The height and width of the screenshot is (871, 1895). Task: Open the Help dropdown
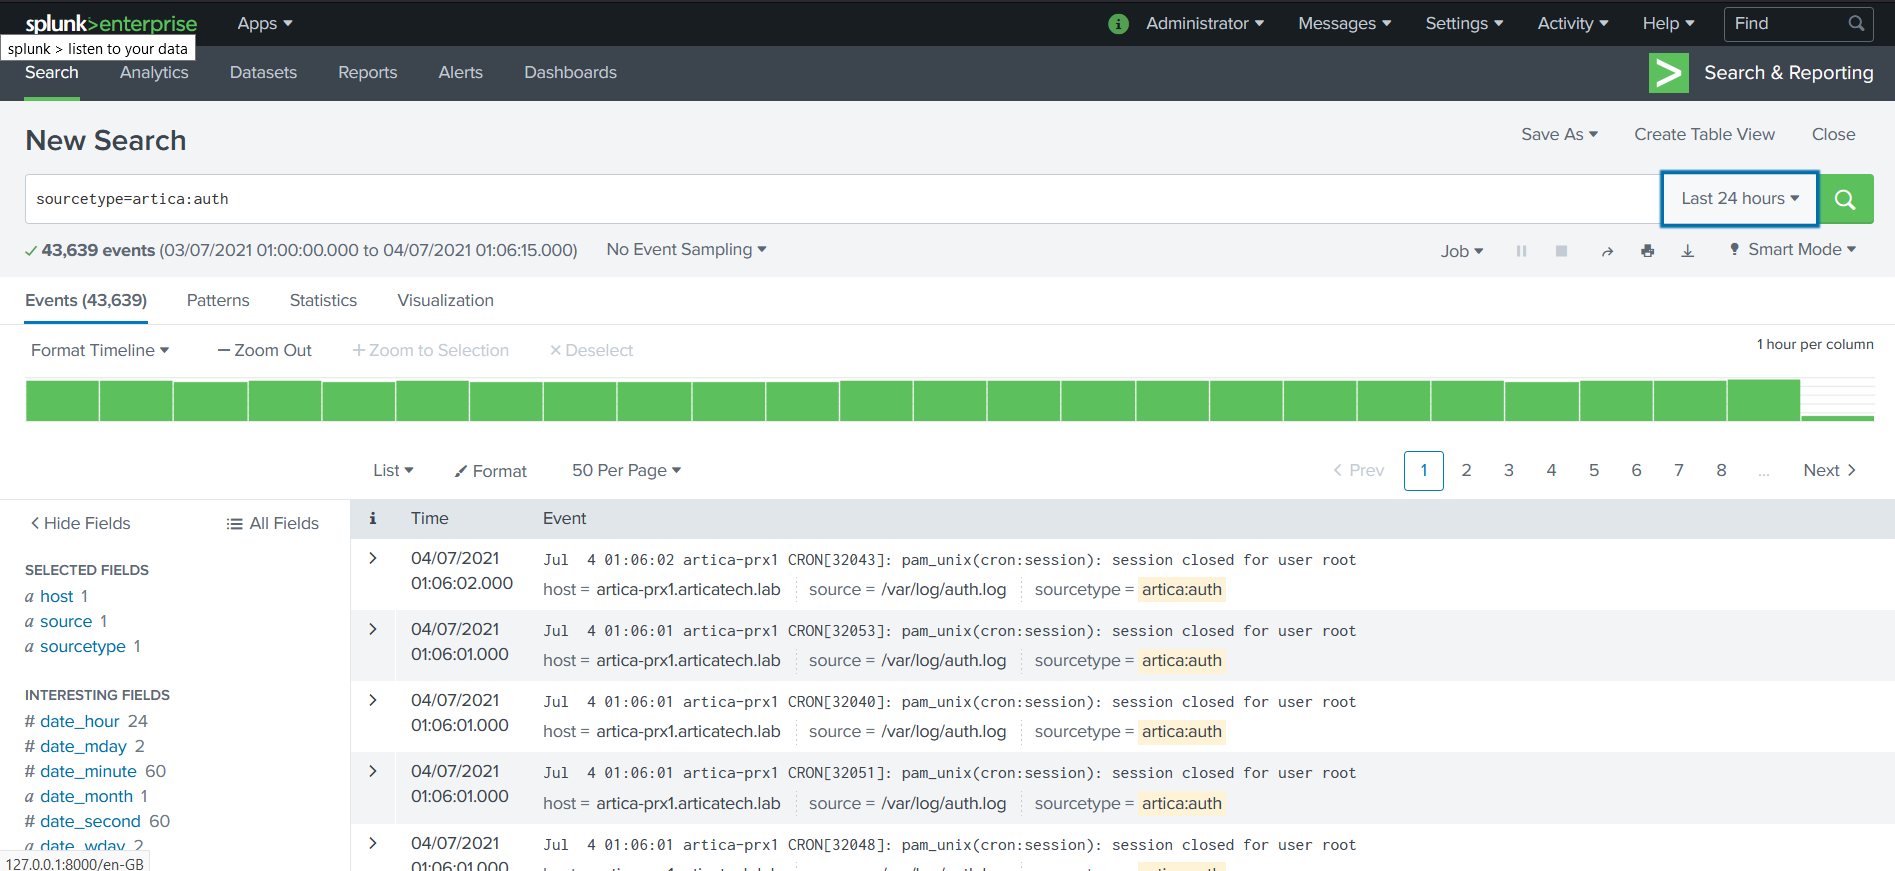coord(1668,23)
